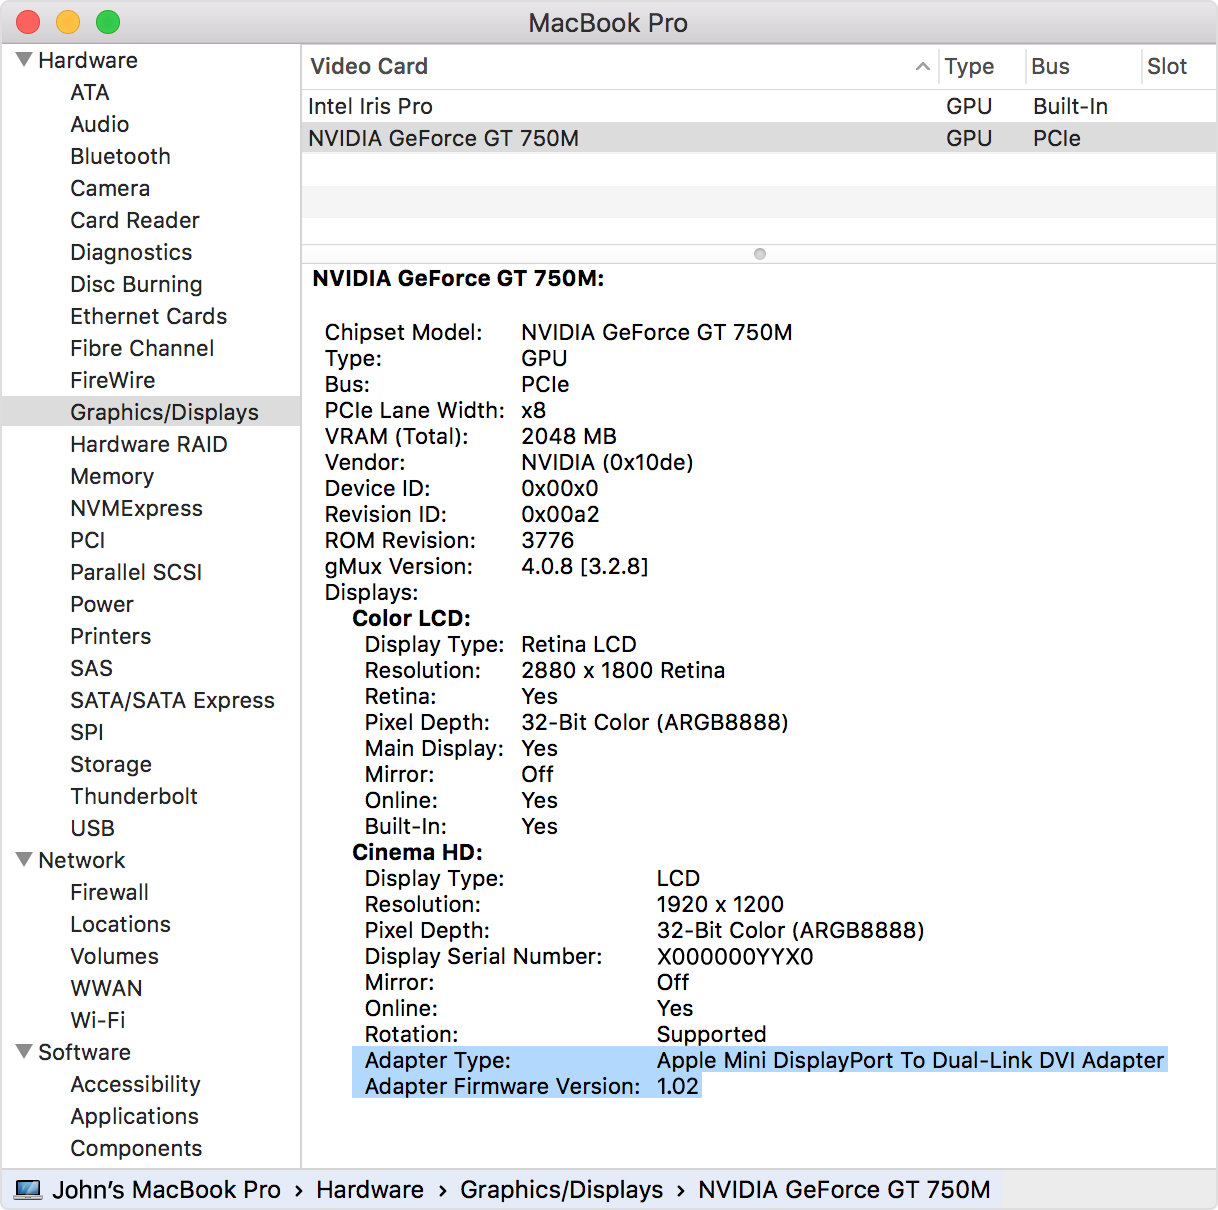This screenshot has width=1218, height=1210.
Task: Collapse the Software section
Action: [x=22, y=1051]
